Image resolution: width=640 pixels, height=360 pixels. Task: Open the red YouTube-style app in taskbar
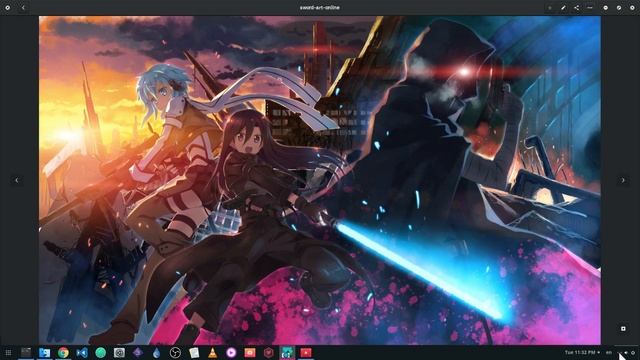pos(306,352)
